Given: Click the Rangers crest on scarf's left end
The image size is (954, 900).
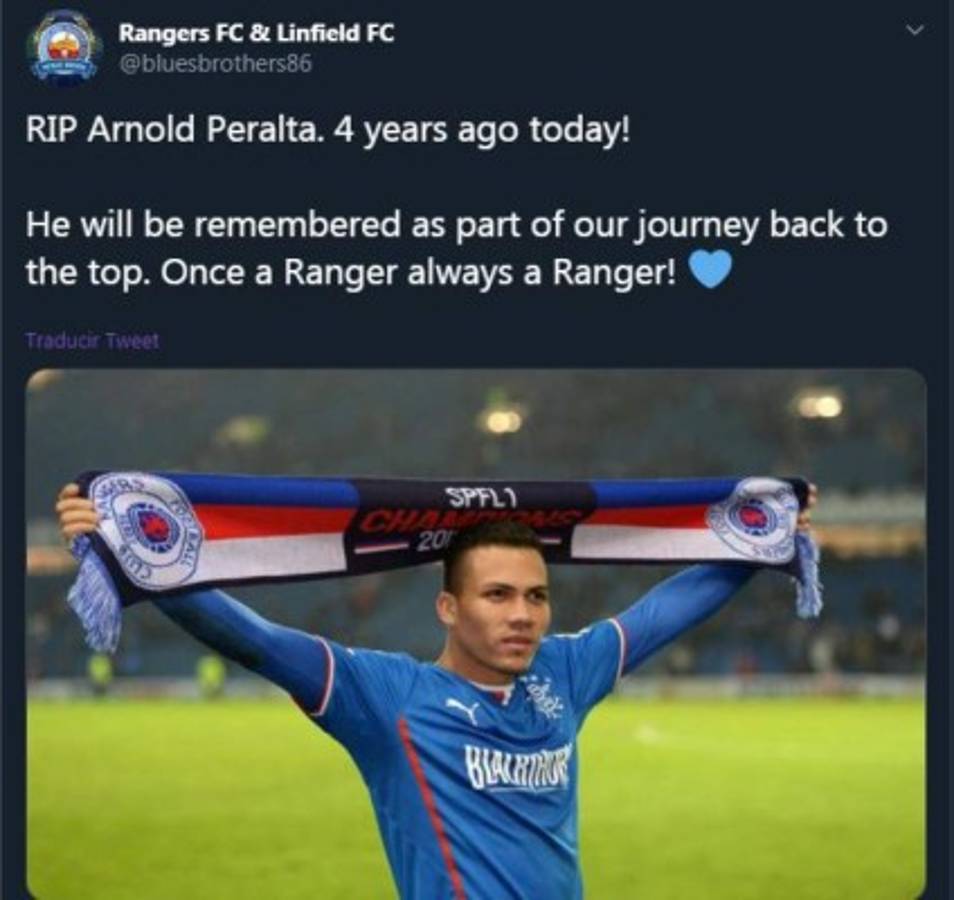Looking at the screenshot, I should pyautogui.click(x=148, y=530).
